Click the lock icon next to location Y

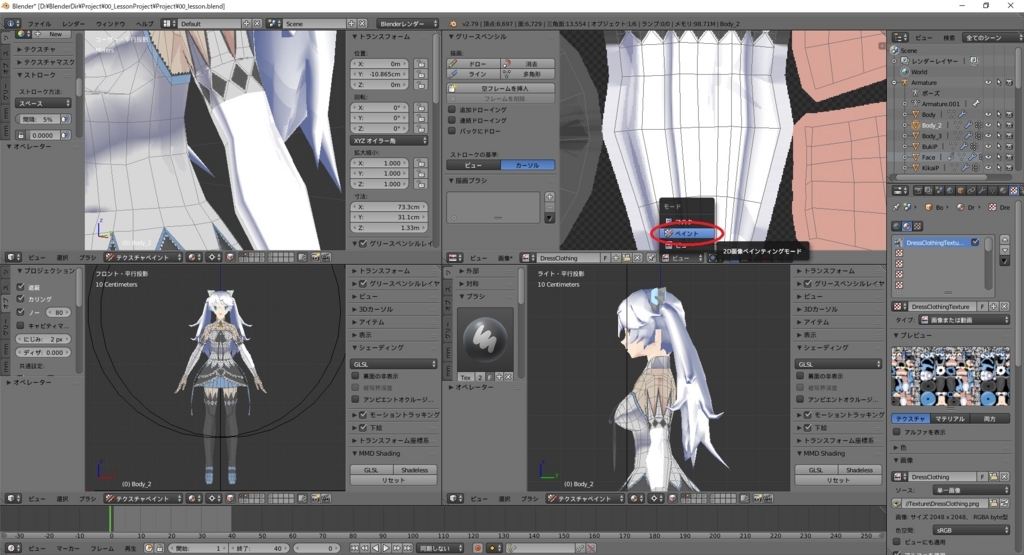pos(421,74)
